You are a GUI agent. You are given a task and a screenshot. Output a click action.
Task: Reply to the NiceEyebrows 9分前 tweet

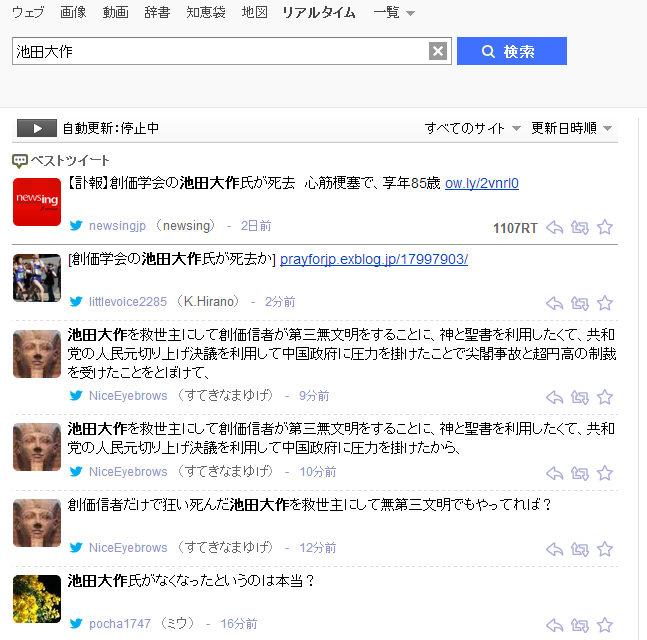[x=555, y=397]
